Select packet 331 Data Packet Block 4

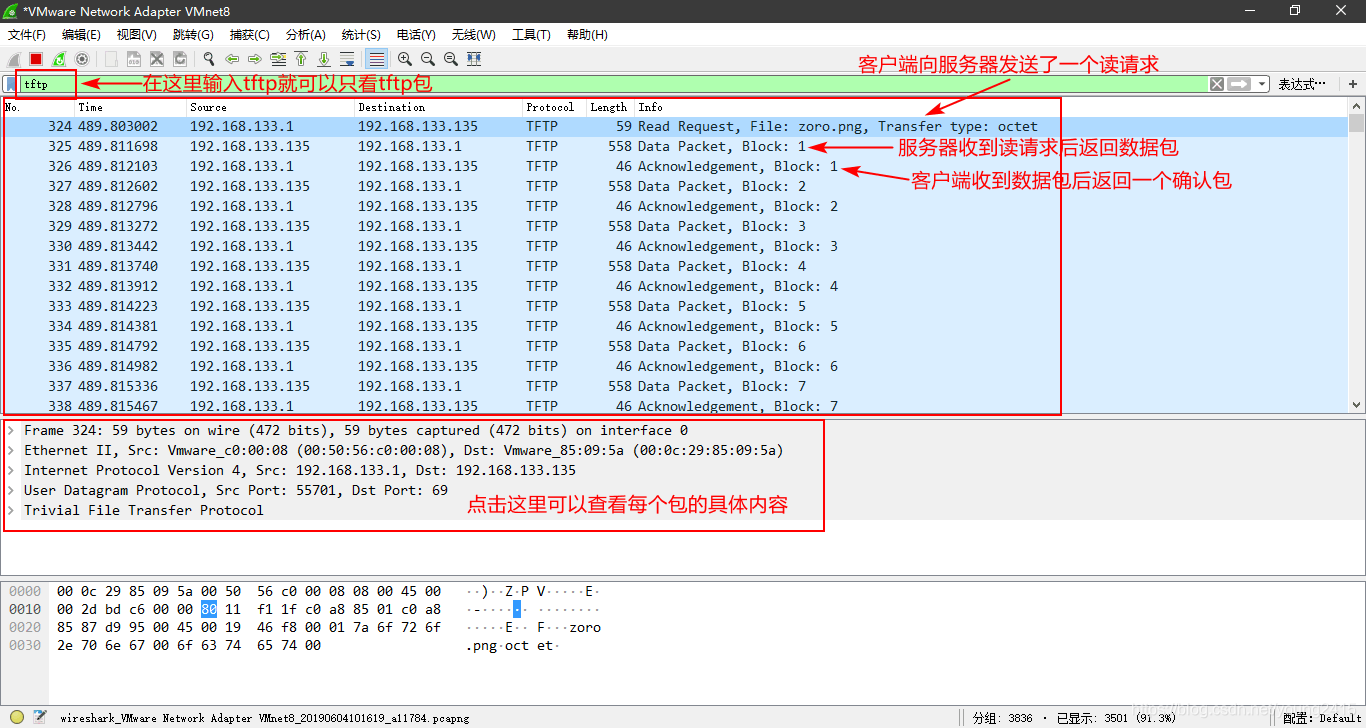point(675,266)
